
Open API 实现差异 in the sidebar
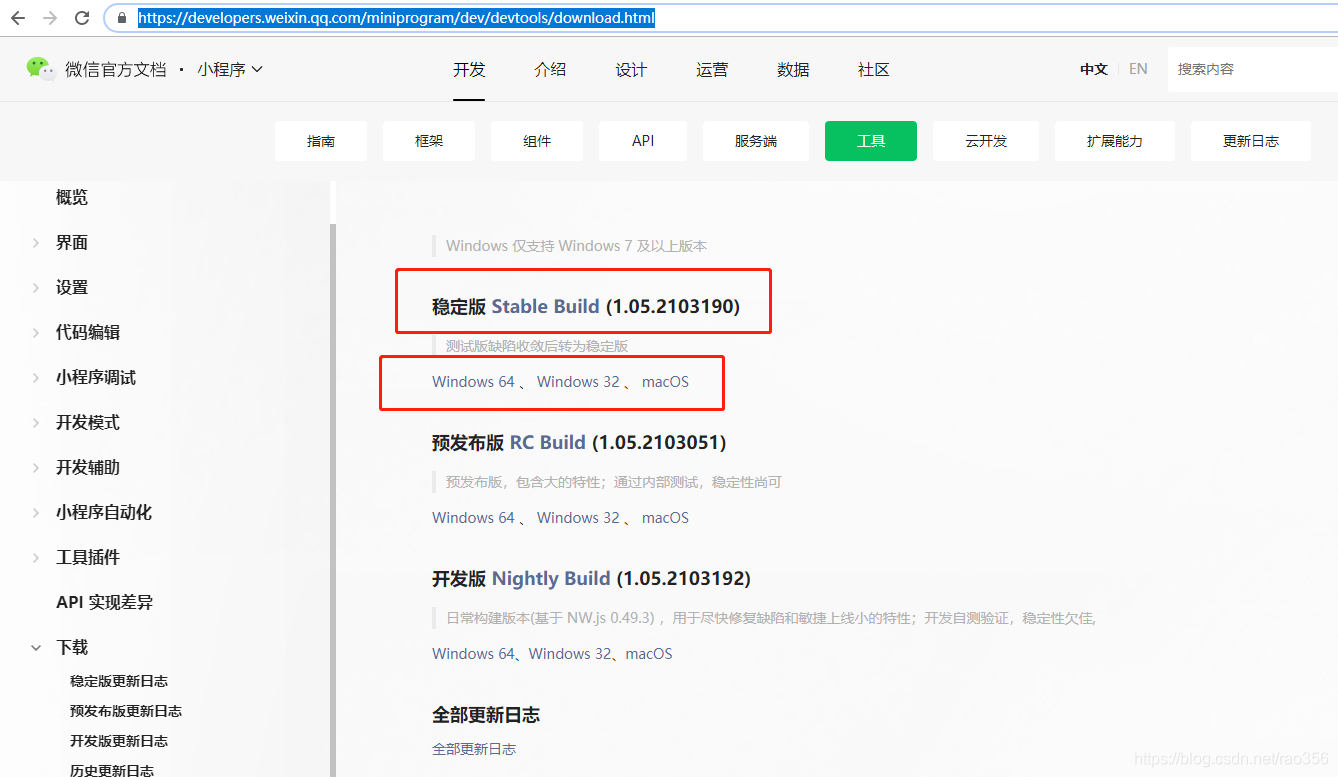[x=104, y=602]
